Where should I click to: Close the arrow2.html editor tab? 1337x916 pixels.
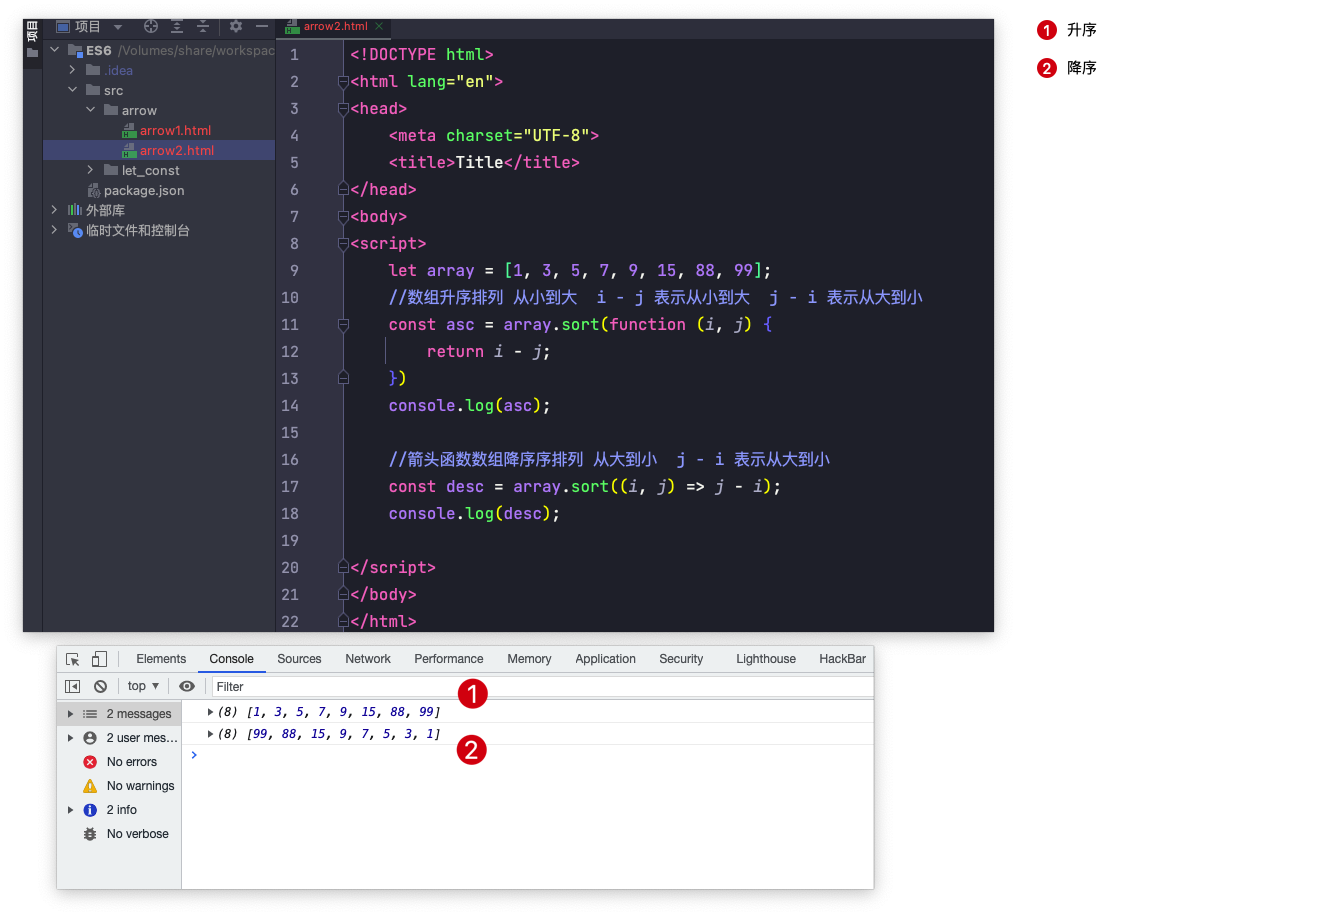click(379, 27)
